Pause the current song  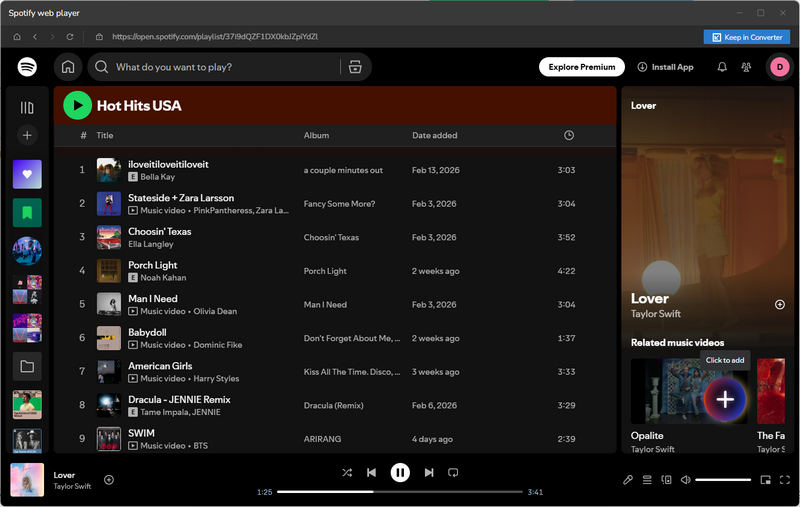tap(400, 472)
